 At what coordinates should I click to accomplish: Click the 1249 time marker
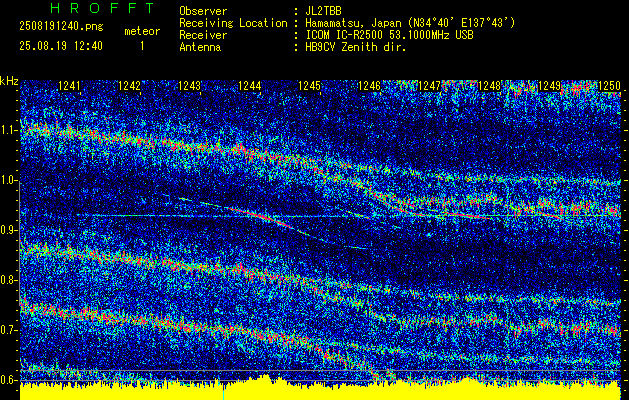click(549, 86)
